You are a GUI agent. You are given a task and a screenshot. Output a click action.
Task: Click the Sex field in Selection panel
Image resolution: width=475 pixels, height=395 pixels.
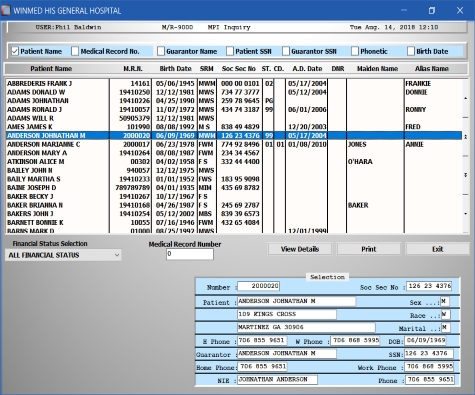coord(445,302)
